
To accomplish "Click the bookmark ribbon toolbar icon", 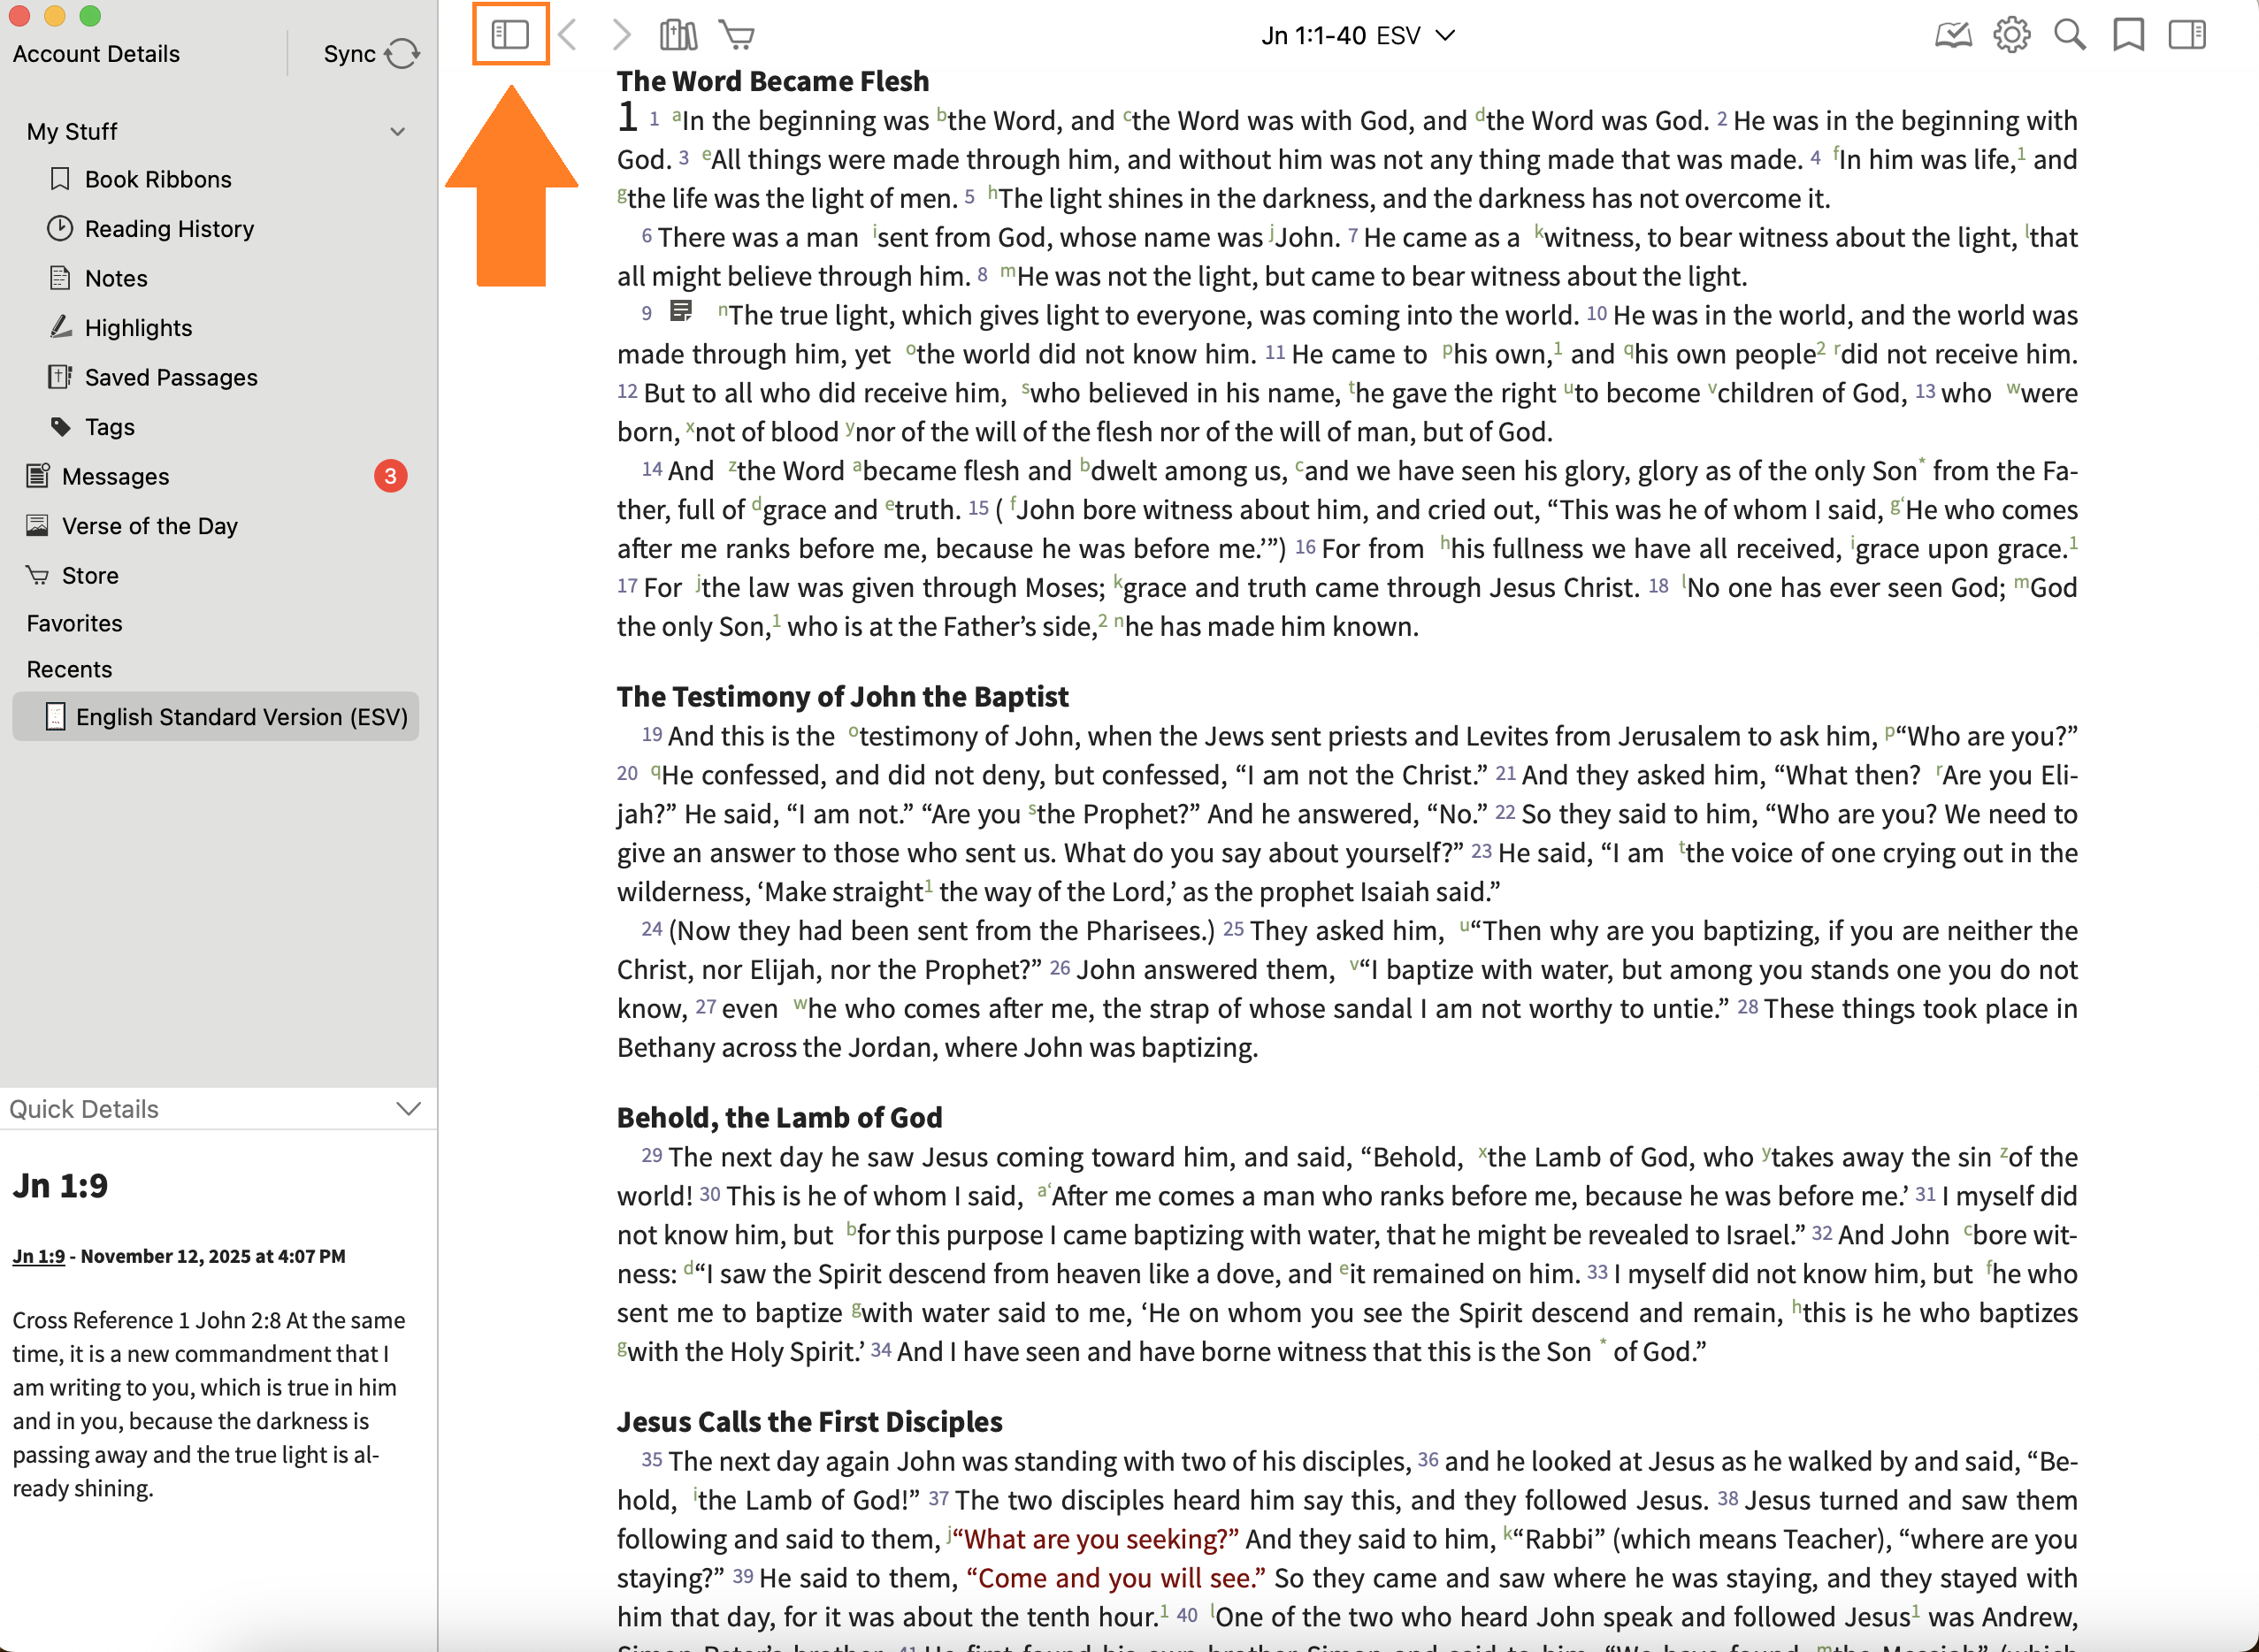I will click(2128, 35).
